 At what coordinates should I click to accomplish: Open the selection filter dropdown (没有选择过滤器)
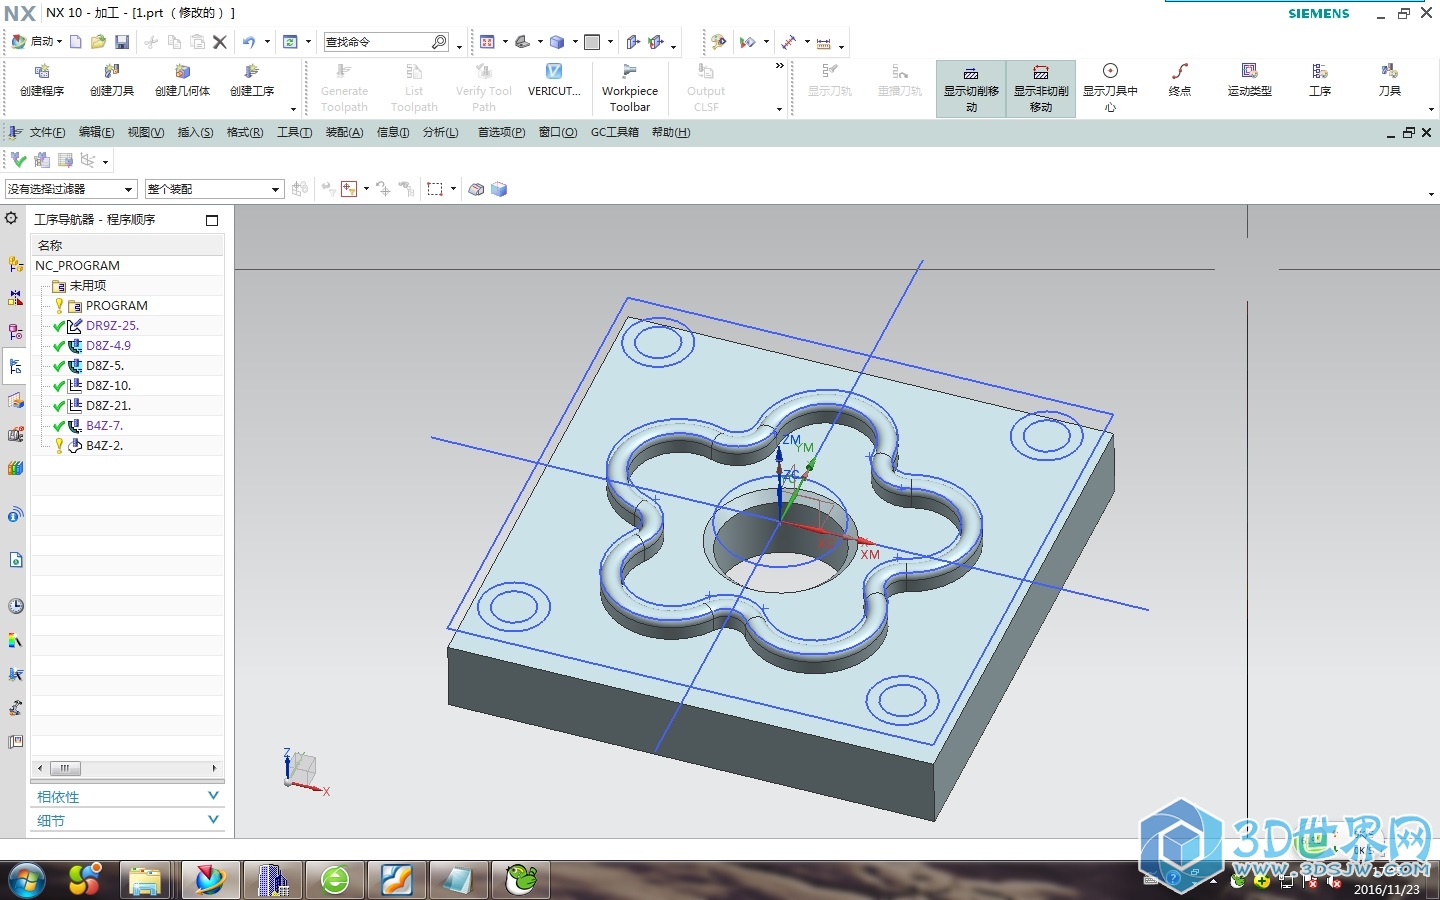point(71,189)
